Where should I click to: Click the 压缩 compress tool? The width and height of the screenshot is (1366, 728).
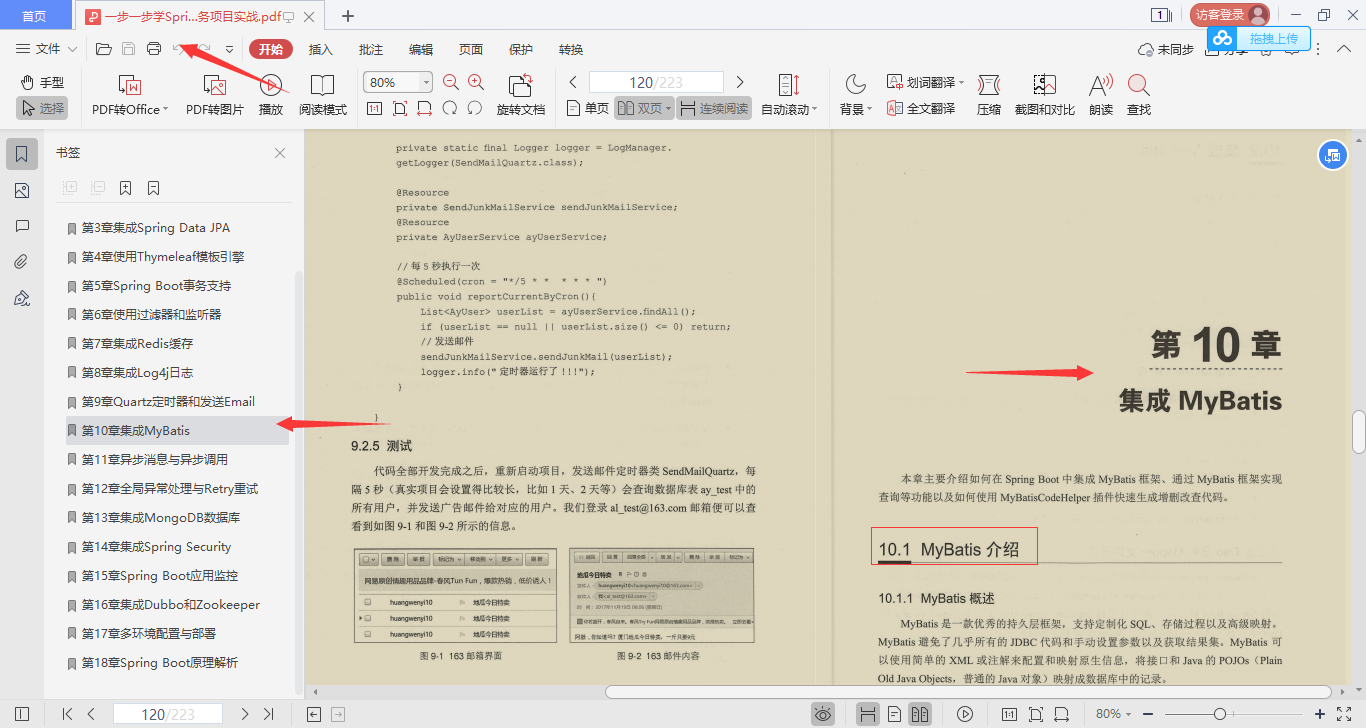point(989,96)
